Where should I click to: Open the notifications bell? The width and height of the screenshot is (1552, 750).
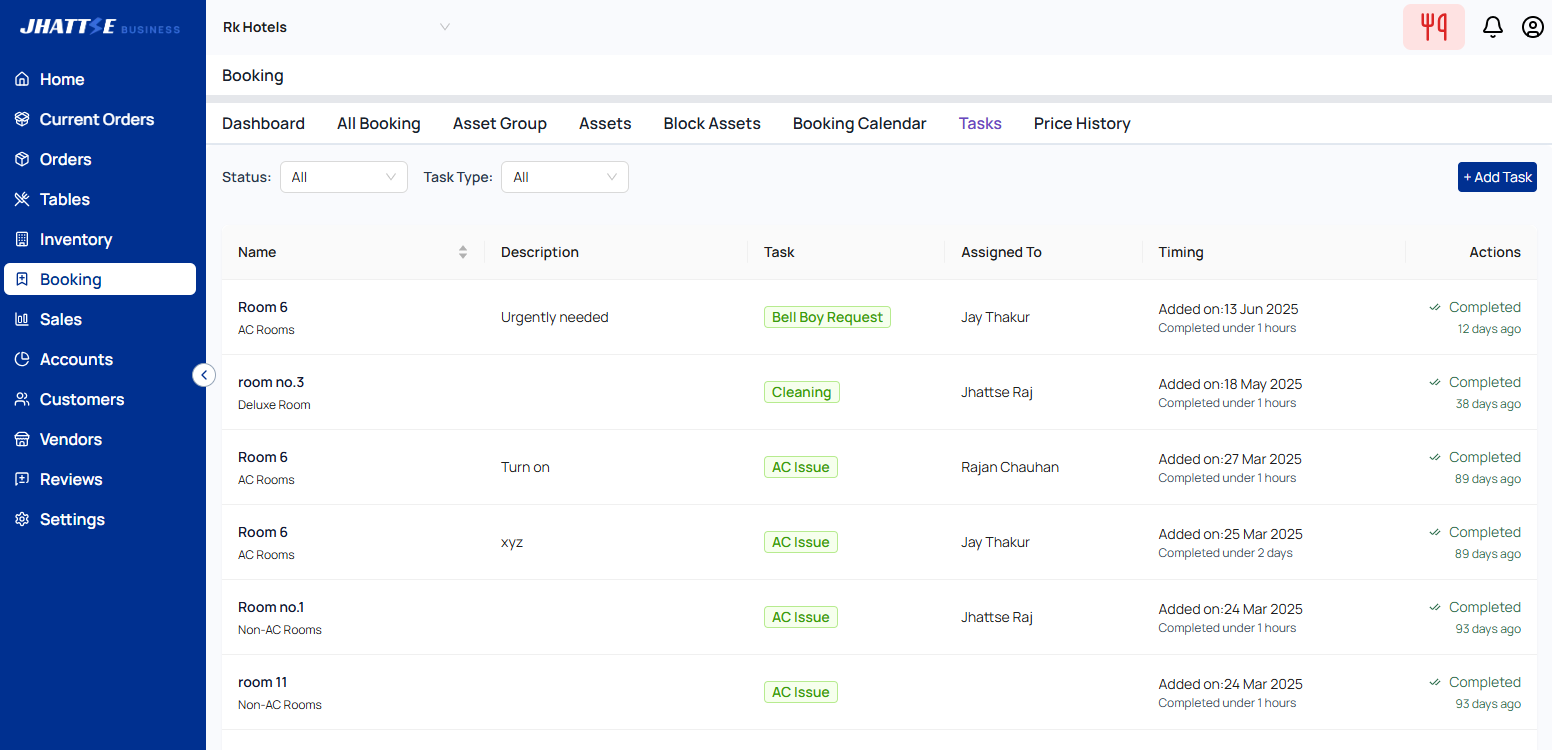1492,27
